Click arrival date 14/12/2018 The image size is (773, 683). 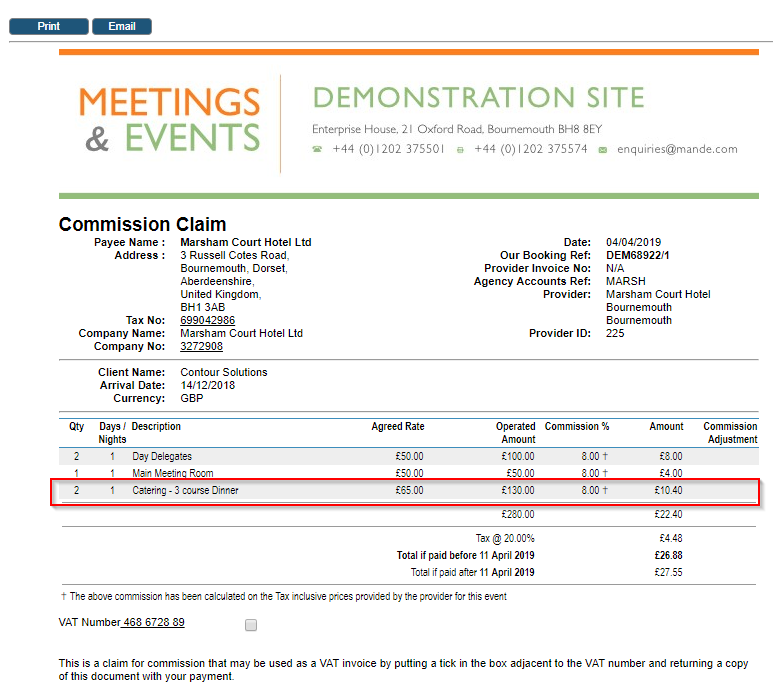pos(208,385)
